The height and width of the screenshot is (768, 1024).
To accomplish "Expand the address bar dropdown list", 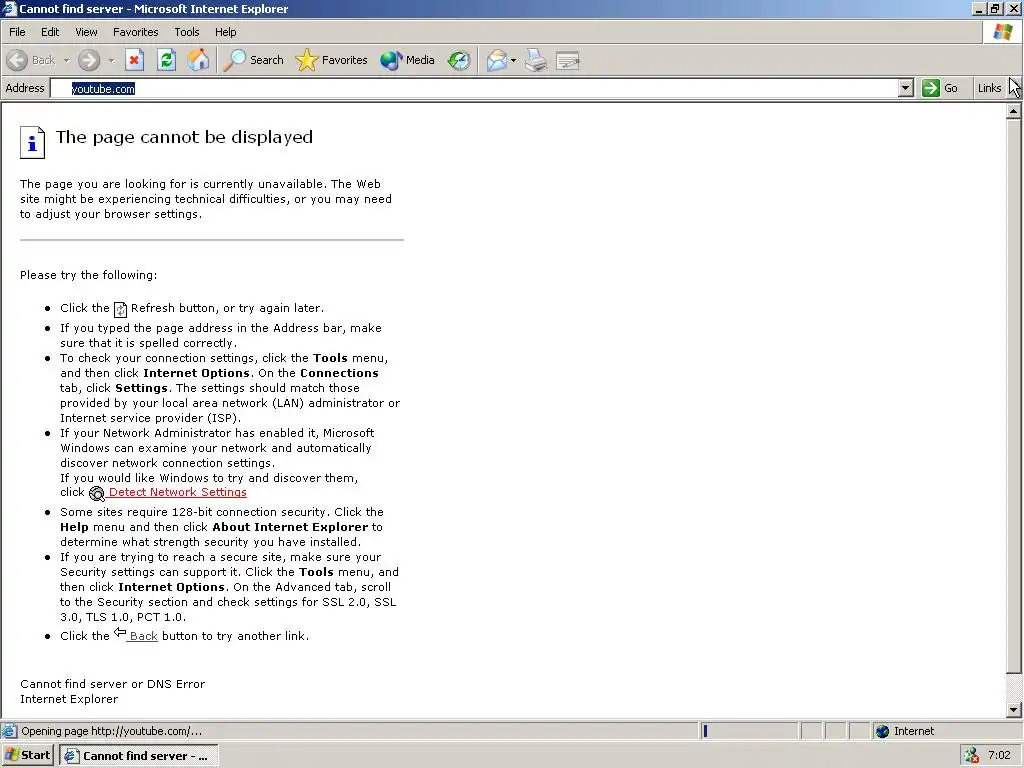I will click(905, 88).
